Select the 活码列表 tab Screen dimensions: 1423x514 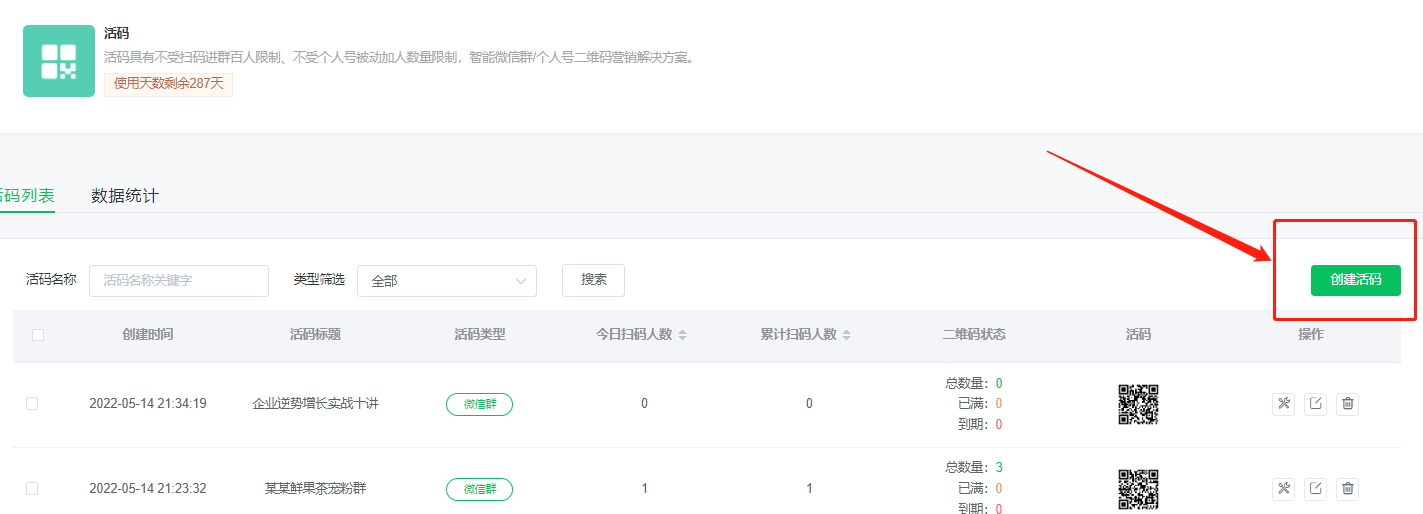pyautogui.click(x=27, y=196)
